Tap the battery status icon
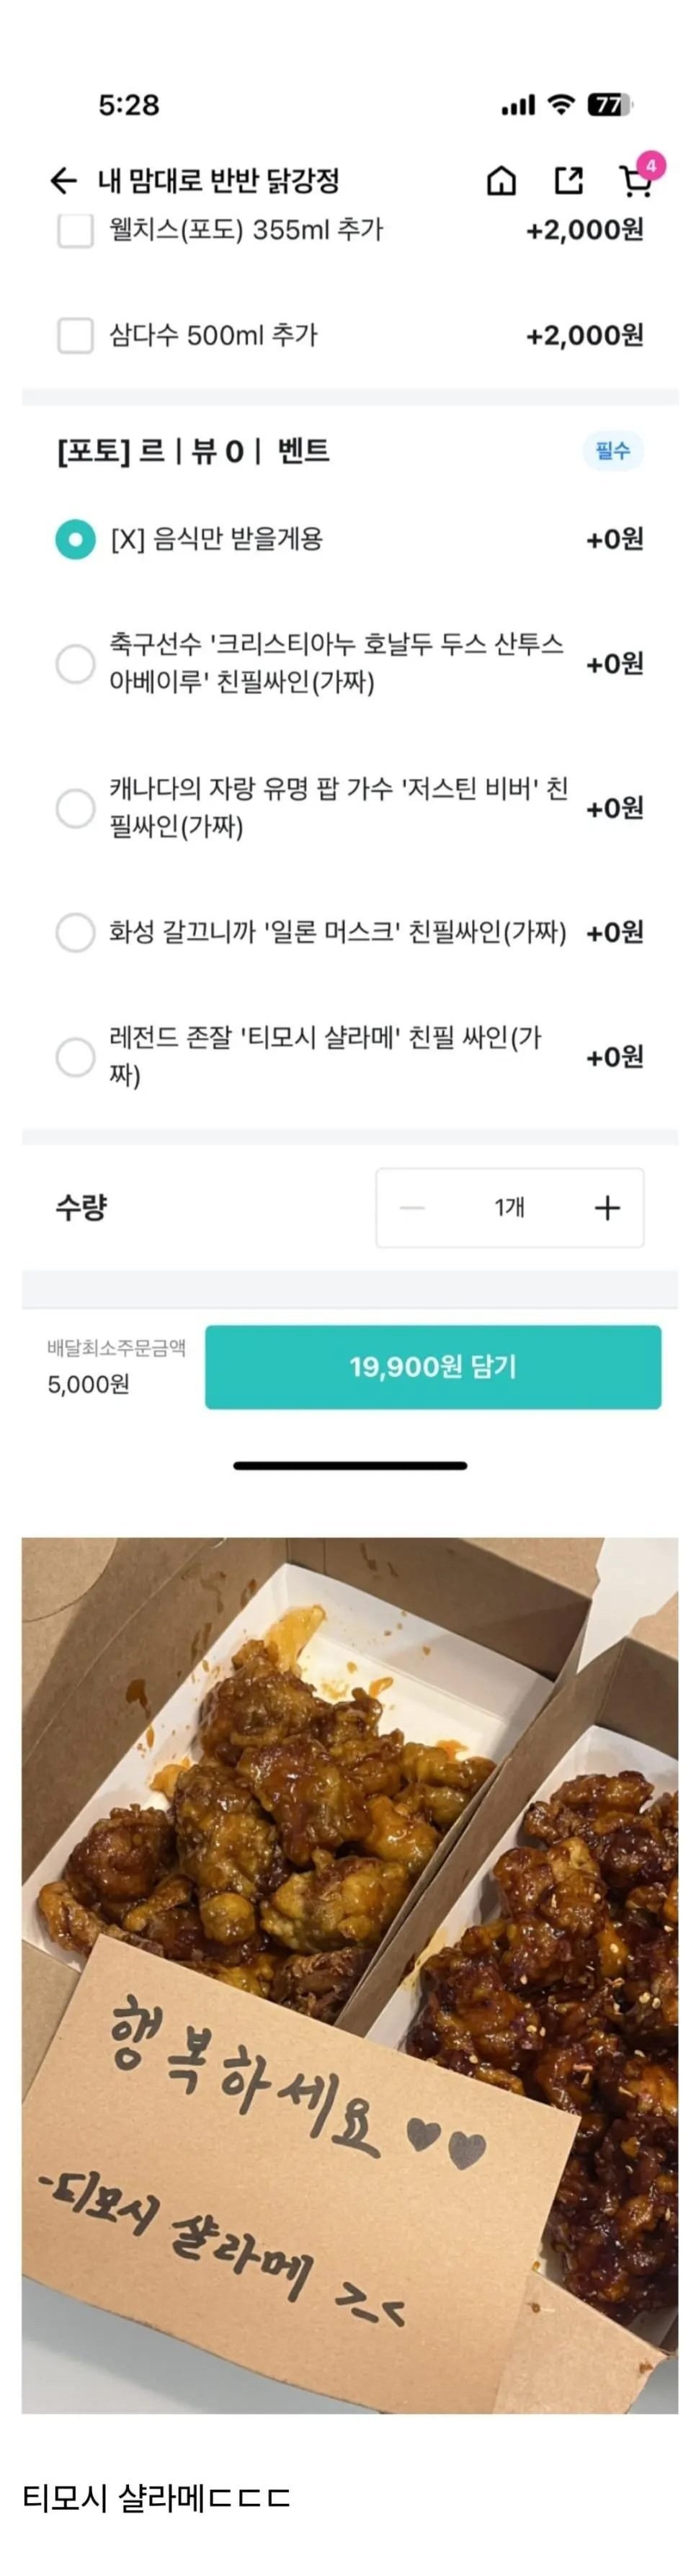The height and width of the screenshot is (2576, 696). (610, 104)
